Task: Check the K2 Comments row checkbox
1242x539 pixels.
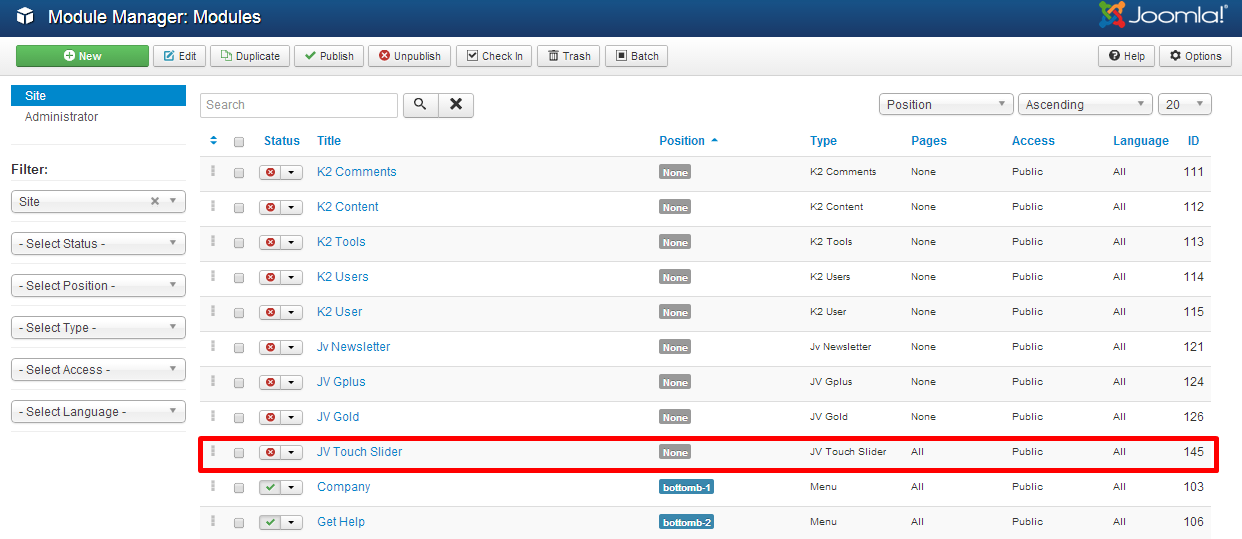Action: pos(239,173)
